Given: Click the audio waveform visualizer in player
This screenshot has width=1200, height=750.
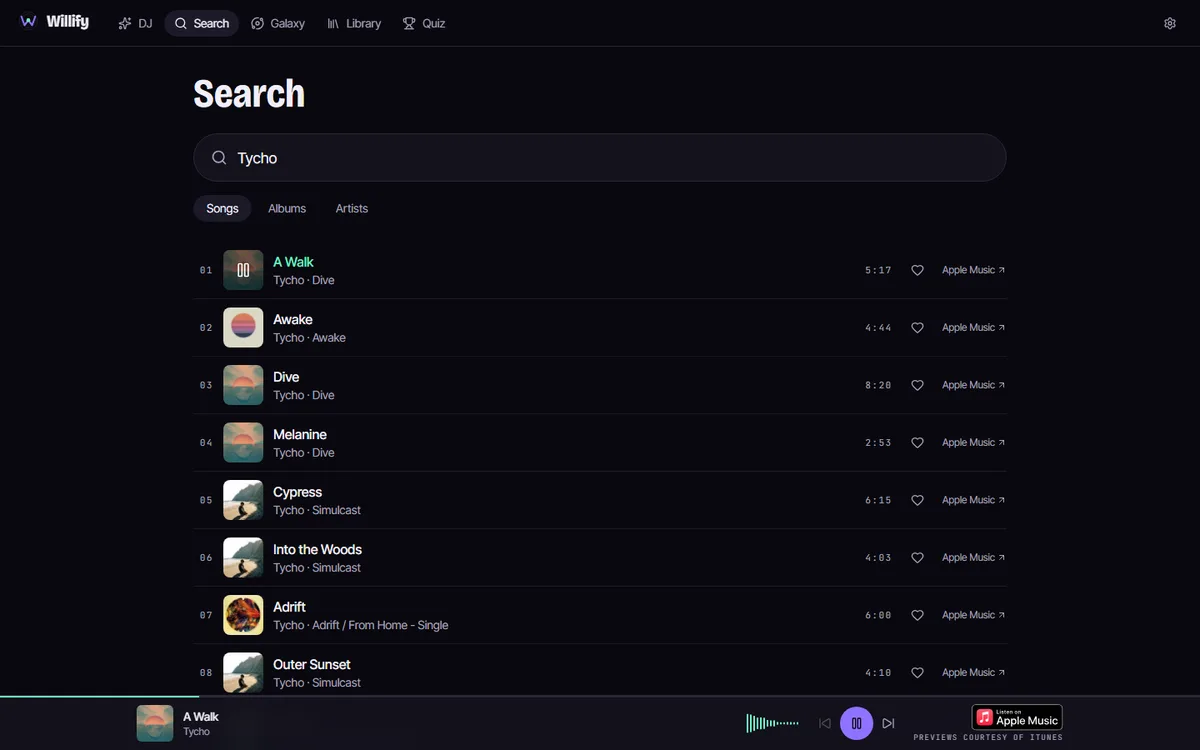Looking at the screenshot, I should coord(773,723).
